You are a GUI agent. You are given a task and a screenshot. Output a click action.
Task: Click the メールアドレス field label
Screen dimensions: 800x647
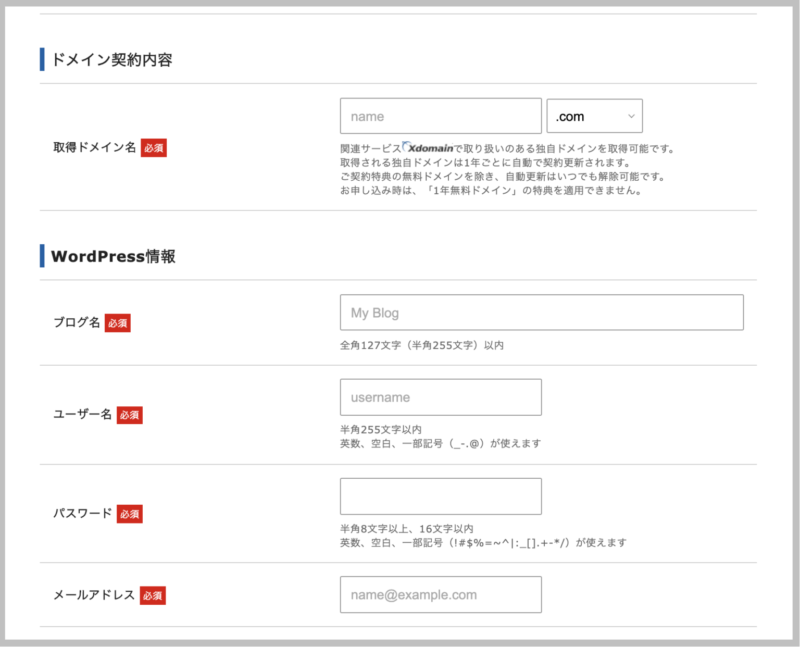(94, 595)
